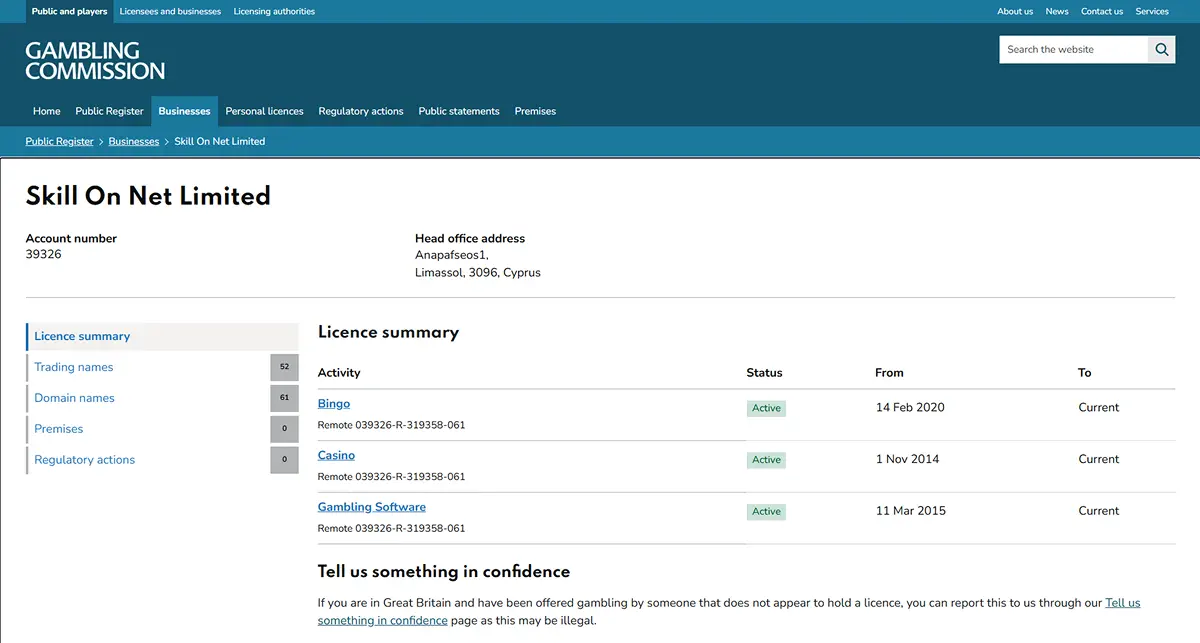This screenshot has width=1200, height=643.
Task: Click Active status badge for Gambling Software
Action: pyautogui.click(x=766, y=511)
